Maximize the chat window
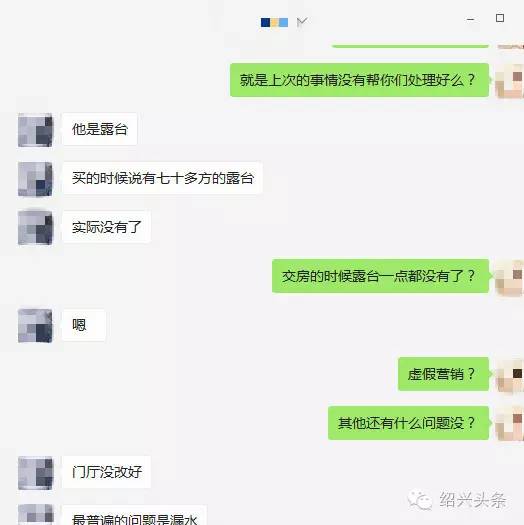Viewport: 524px width, 525px height. coord(500,18)
